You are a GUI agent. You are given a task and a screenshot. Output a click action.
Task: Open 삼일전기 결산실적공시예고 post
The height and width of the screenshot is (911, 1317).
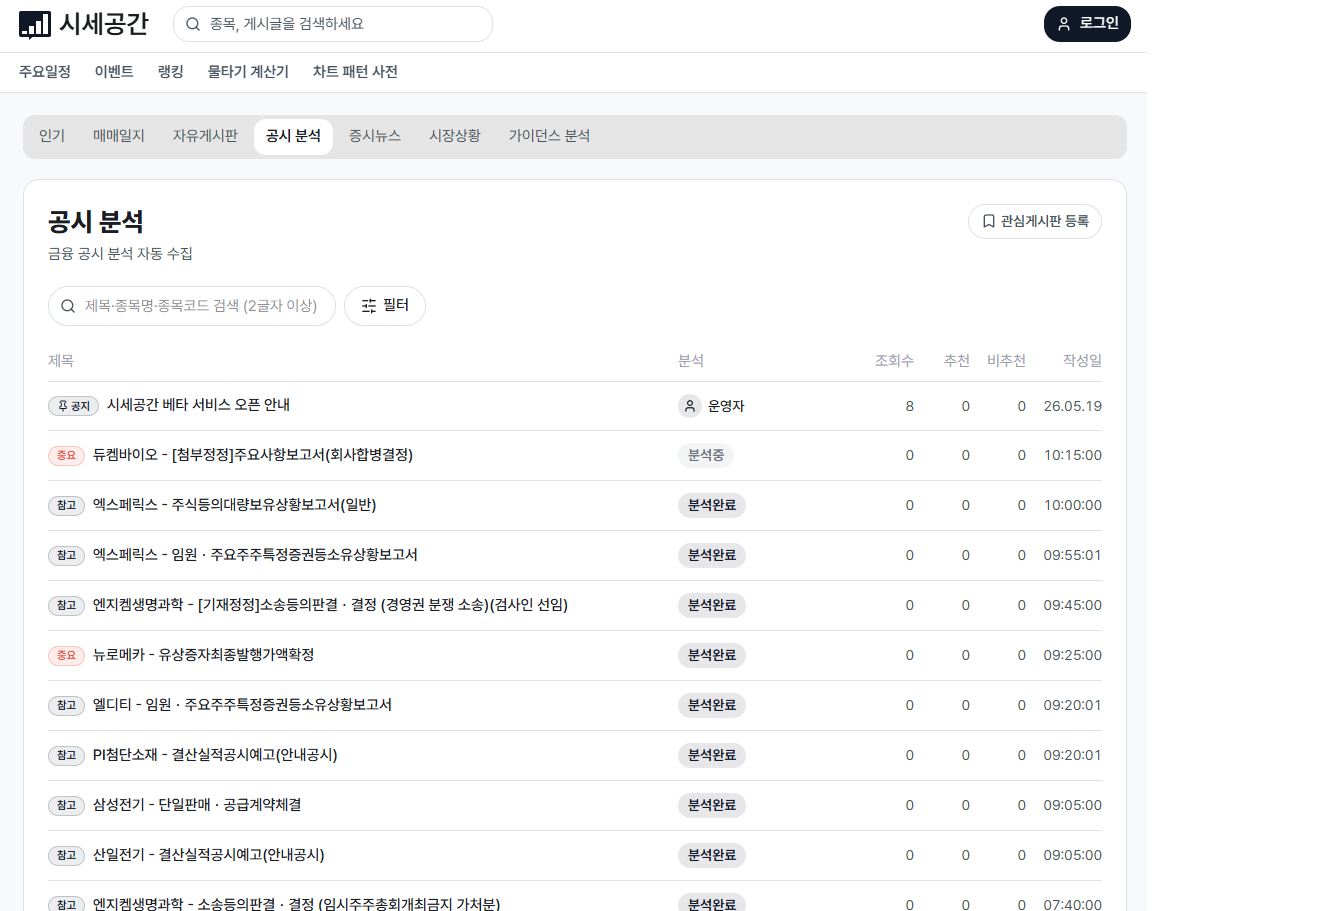[x=209, y=855]
